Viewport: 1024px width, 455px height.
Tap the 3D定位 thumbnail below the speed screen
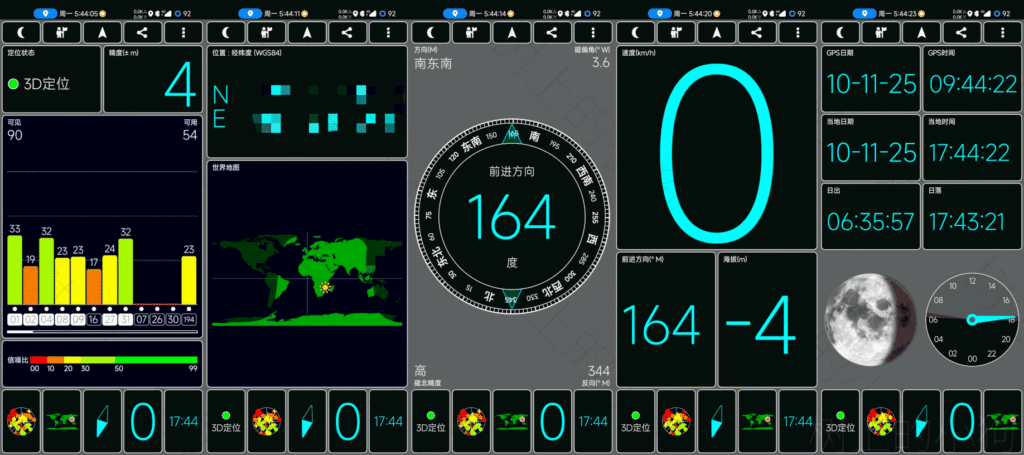pos(635,421)
